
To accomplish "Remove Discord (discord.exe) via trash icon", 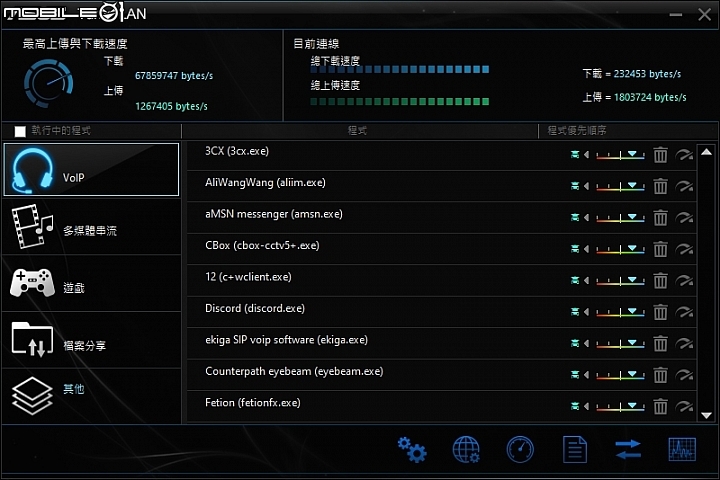I will pyautogui.click(x=660, y=312).
